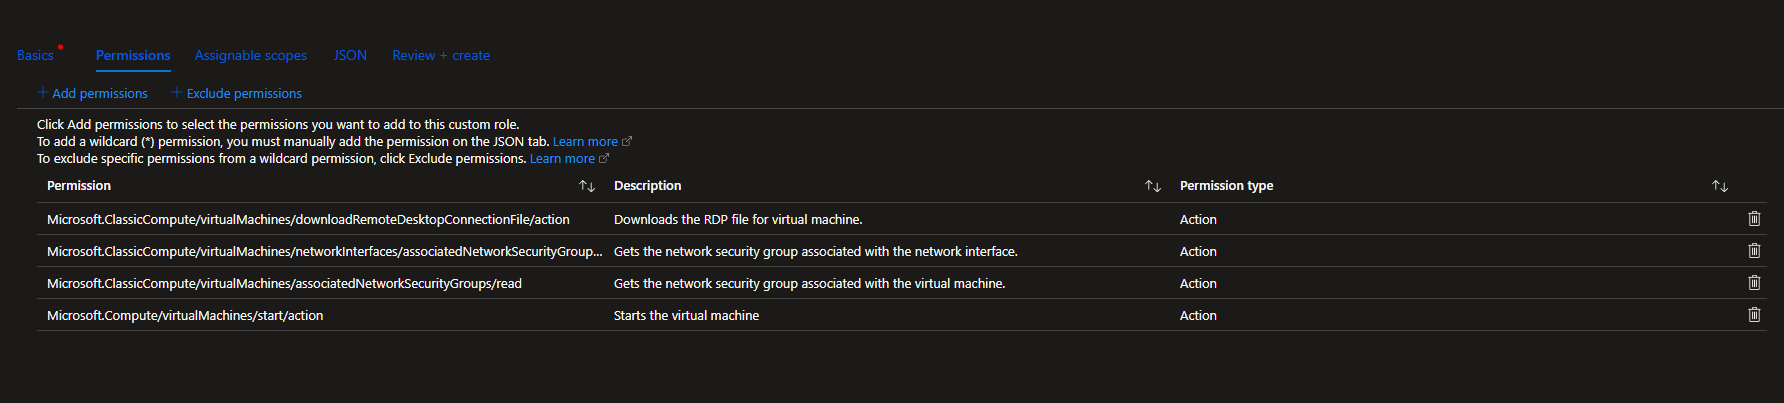Go to the JSON tab
1784x403 pixels.
[x=350, y=55]
